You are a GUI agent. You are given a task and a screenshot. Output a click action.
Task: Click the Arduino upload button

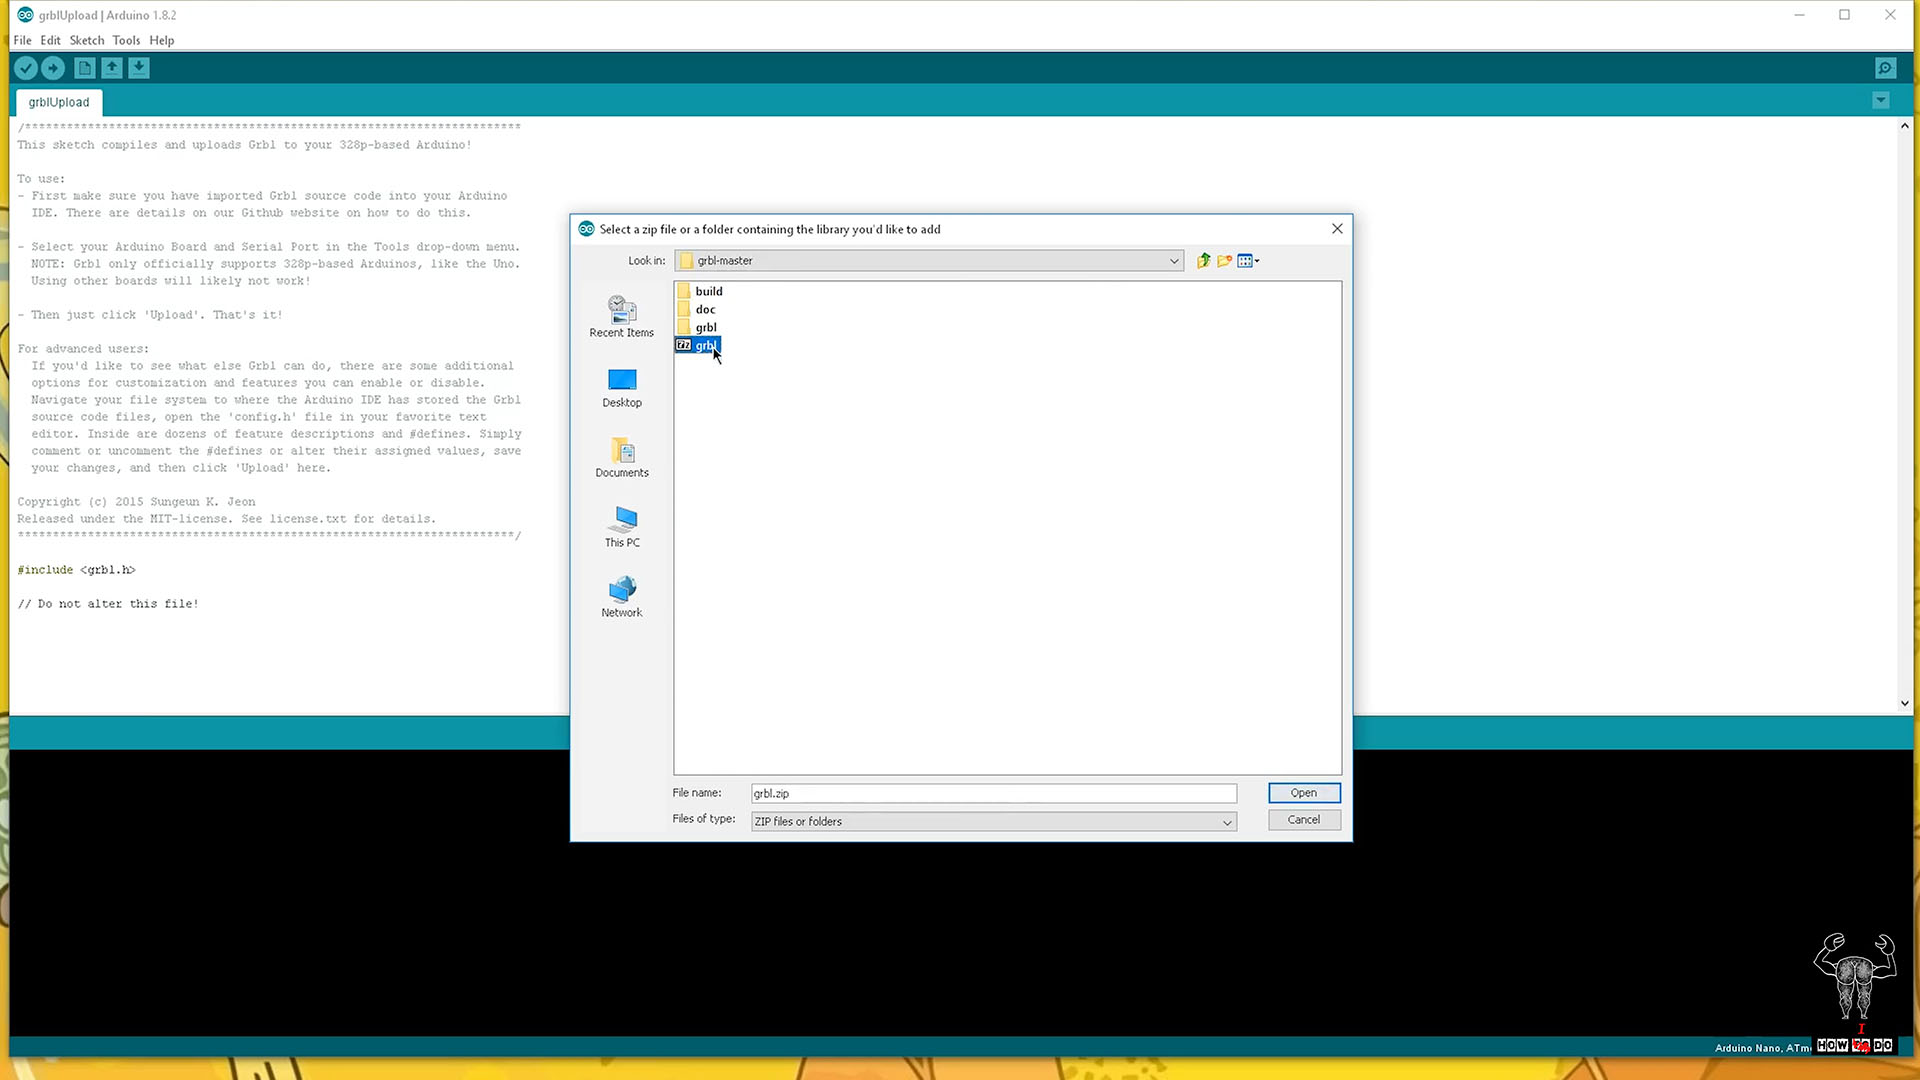tap(53, 67)
